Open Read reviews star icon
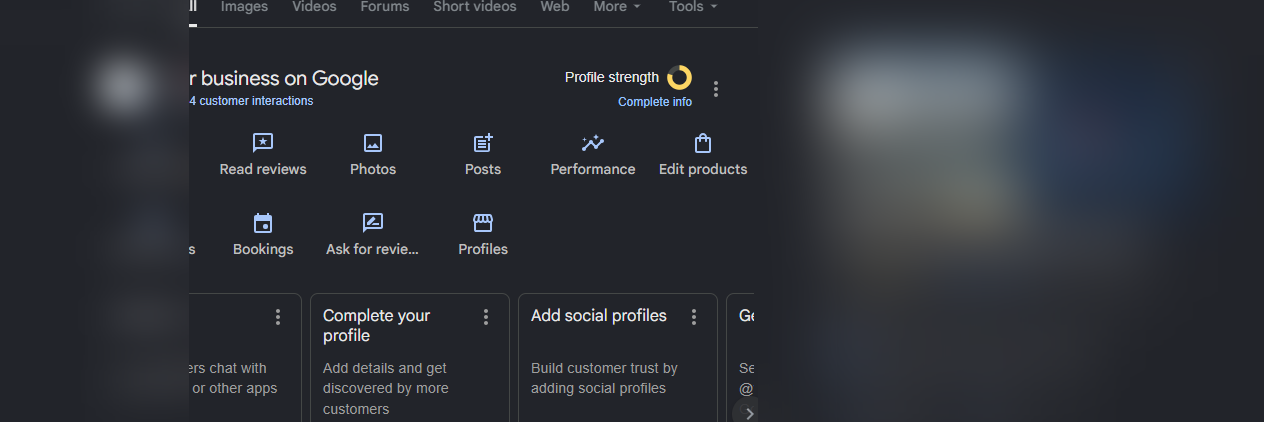Image resolution: width=1264 pixels, height=422 pixels. pos(263,143)
